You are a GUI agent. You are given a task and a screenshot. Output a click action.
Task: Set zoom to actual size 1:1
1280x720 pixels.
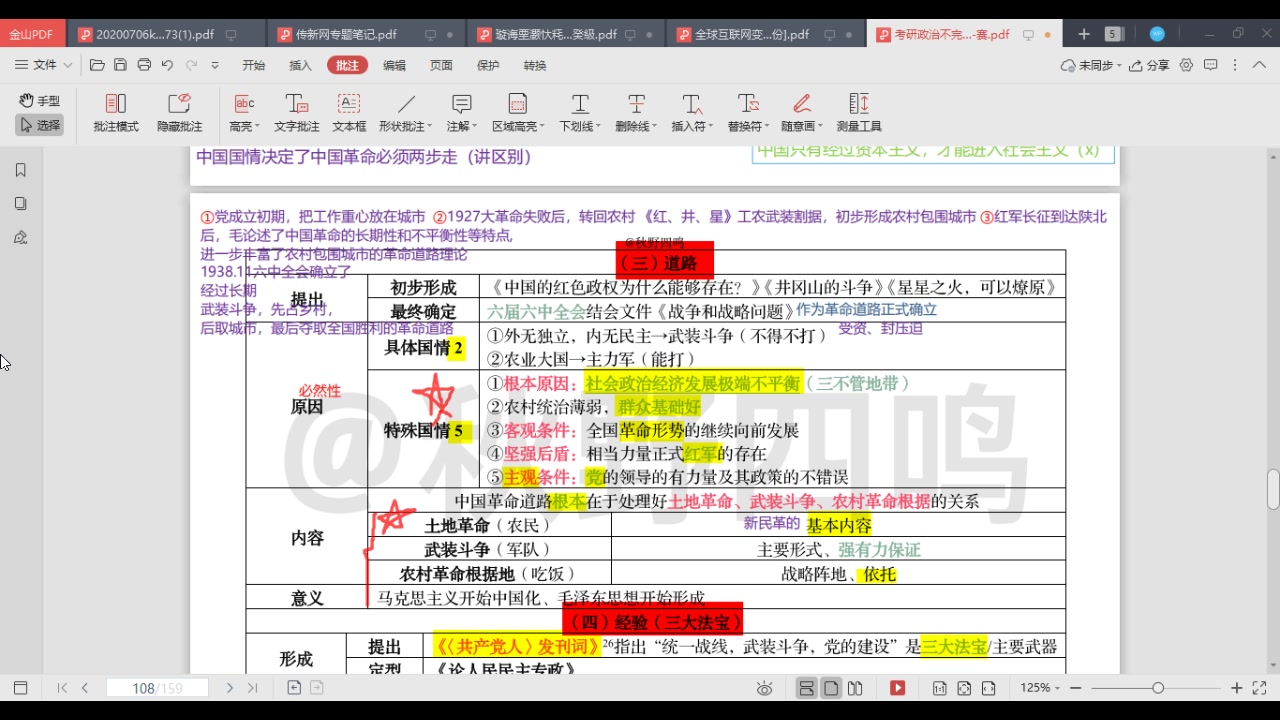(940, 688)
